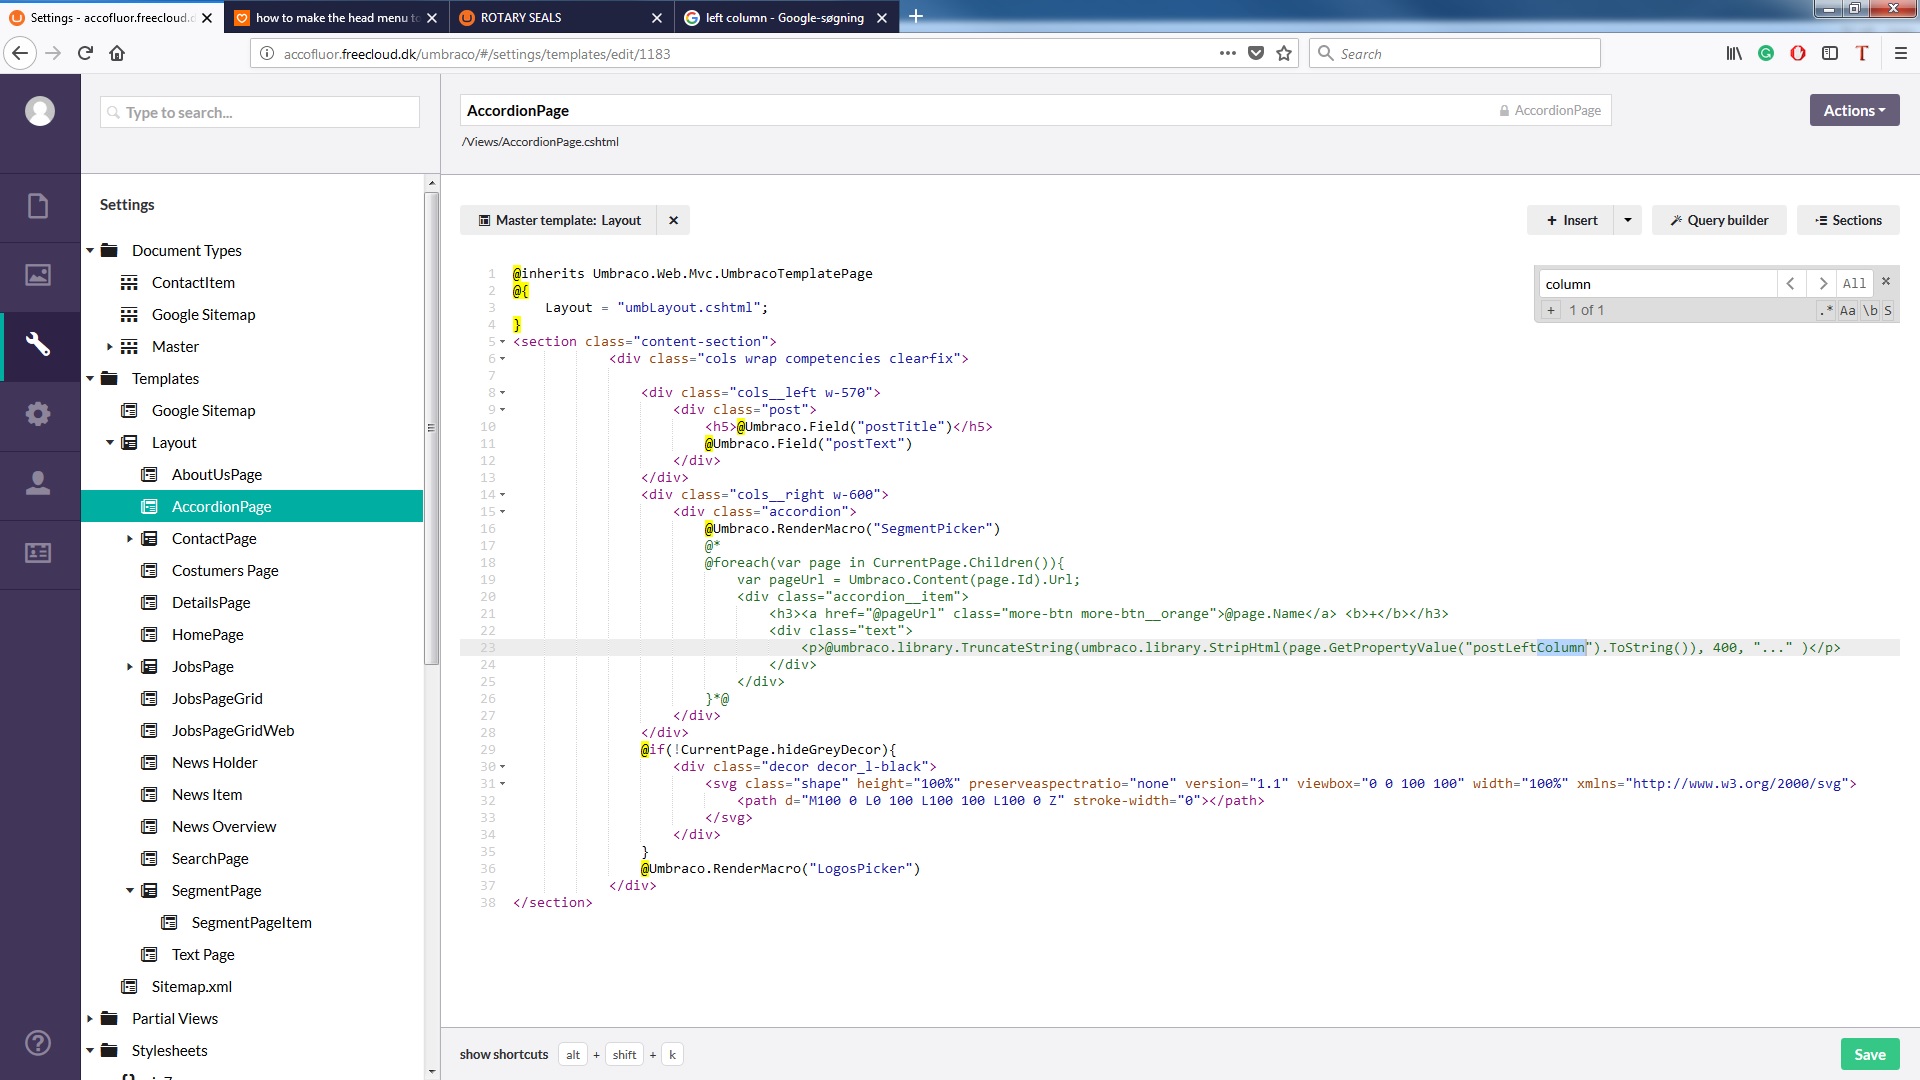
Task: Click the red Opera-style extension icon
Action: click(1798, 53)
